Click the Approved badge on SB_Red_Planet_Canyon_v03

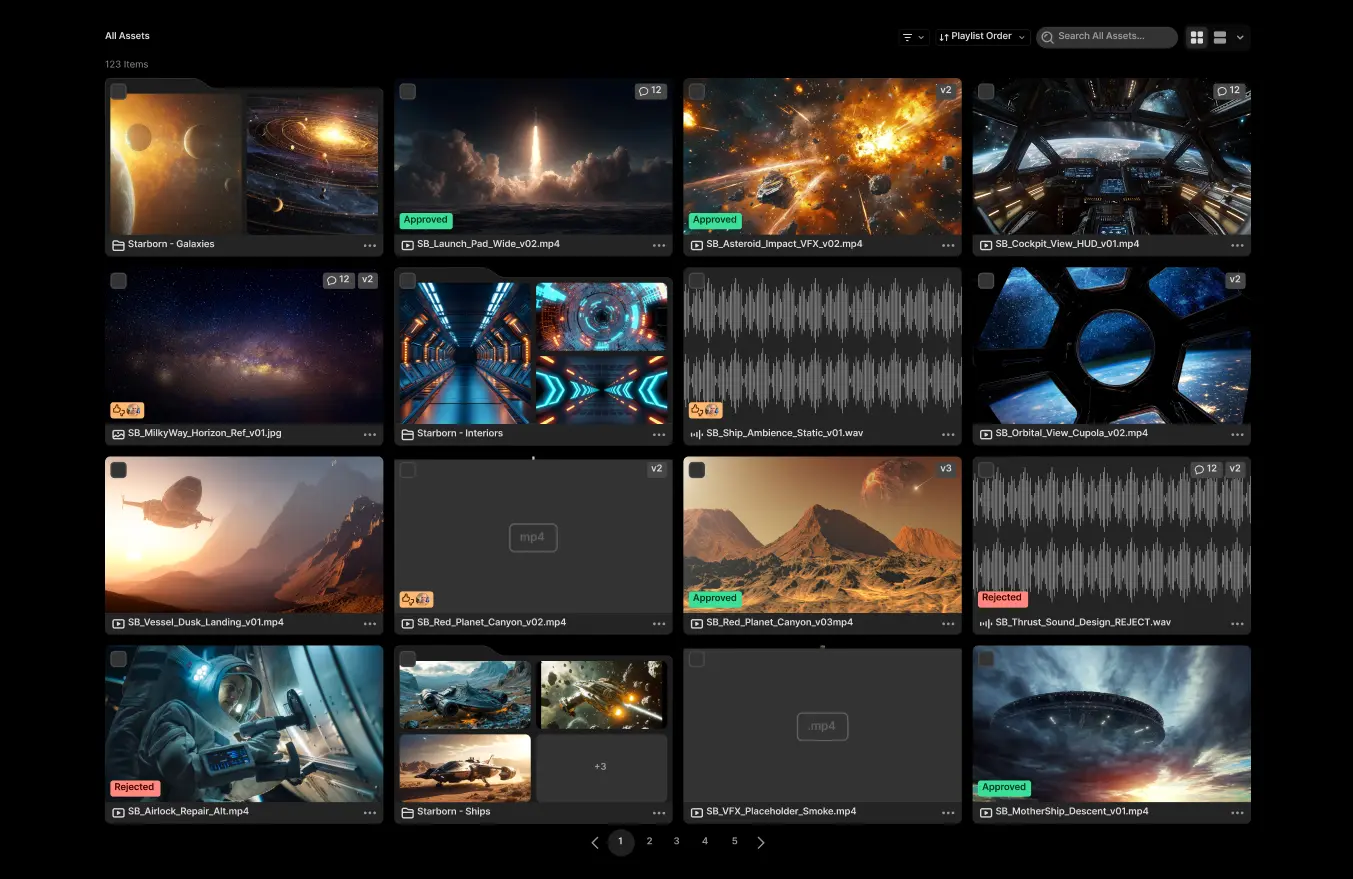click(x=714, y=598)
